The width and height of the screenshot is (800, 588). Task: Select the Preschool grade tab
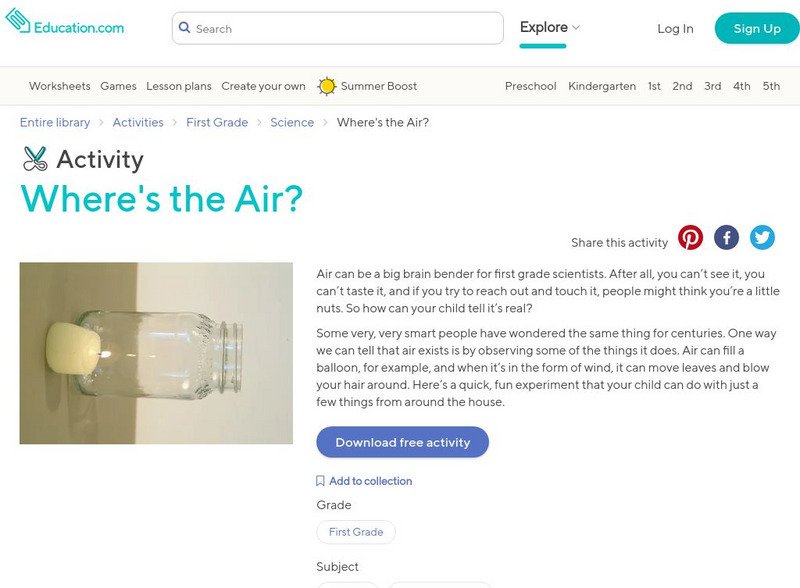click(530, 86)
